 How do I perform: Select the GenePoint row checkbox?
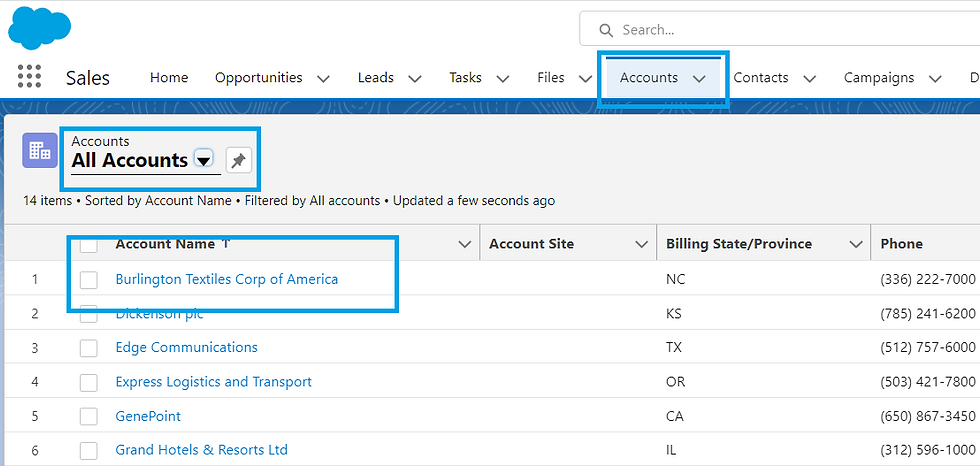[x=89, y=417]
